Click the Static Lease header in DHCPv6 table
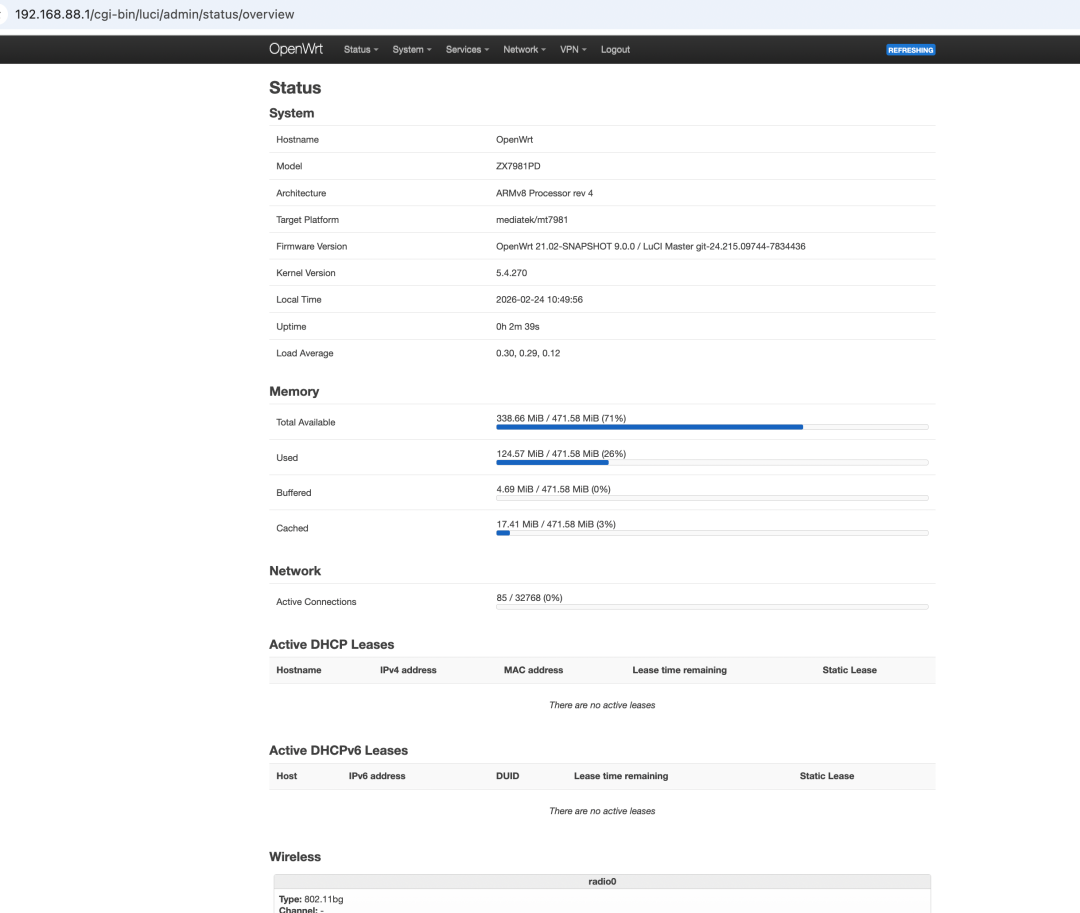 point(826,776)
